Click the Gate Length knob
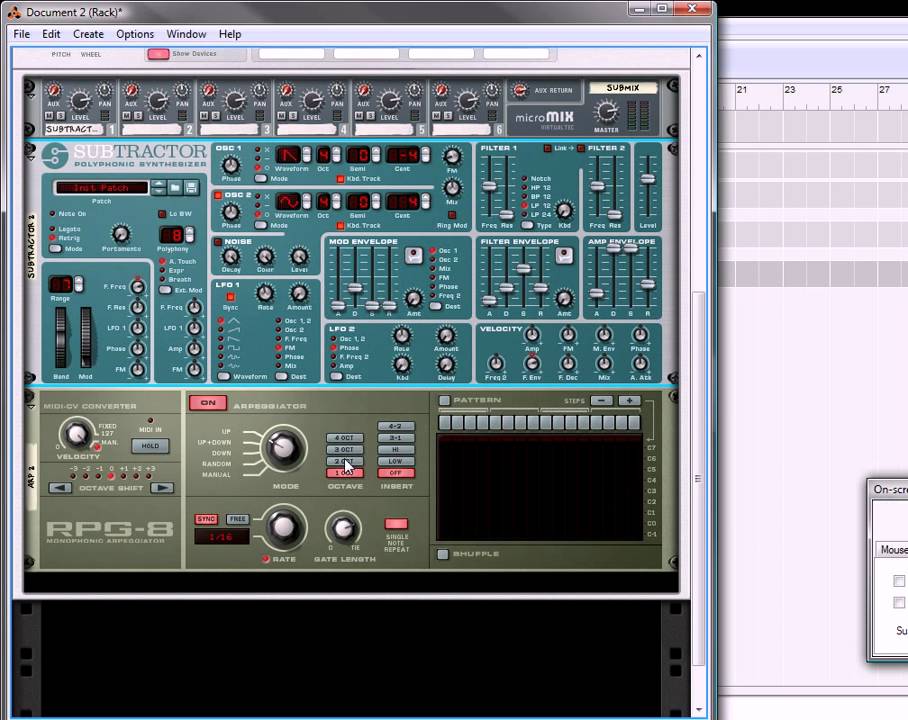The height and width of the screenshot is (720, 908). (343, 528)
